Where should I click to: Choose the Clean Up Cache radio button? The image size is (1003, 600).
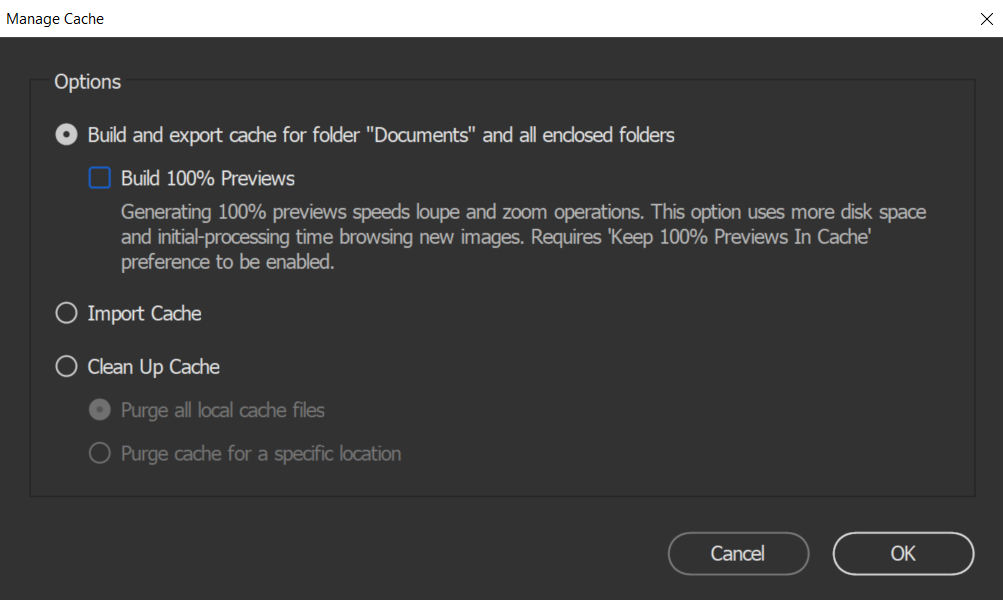66,367
